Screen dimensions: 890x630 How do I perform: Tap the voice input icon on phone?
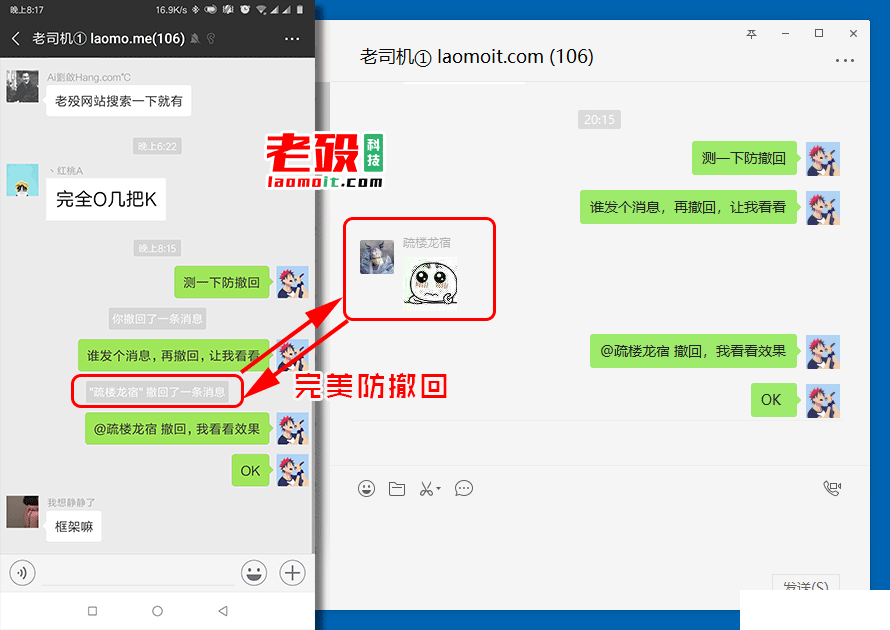pos(22,573)
